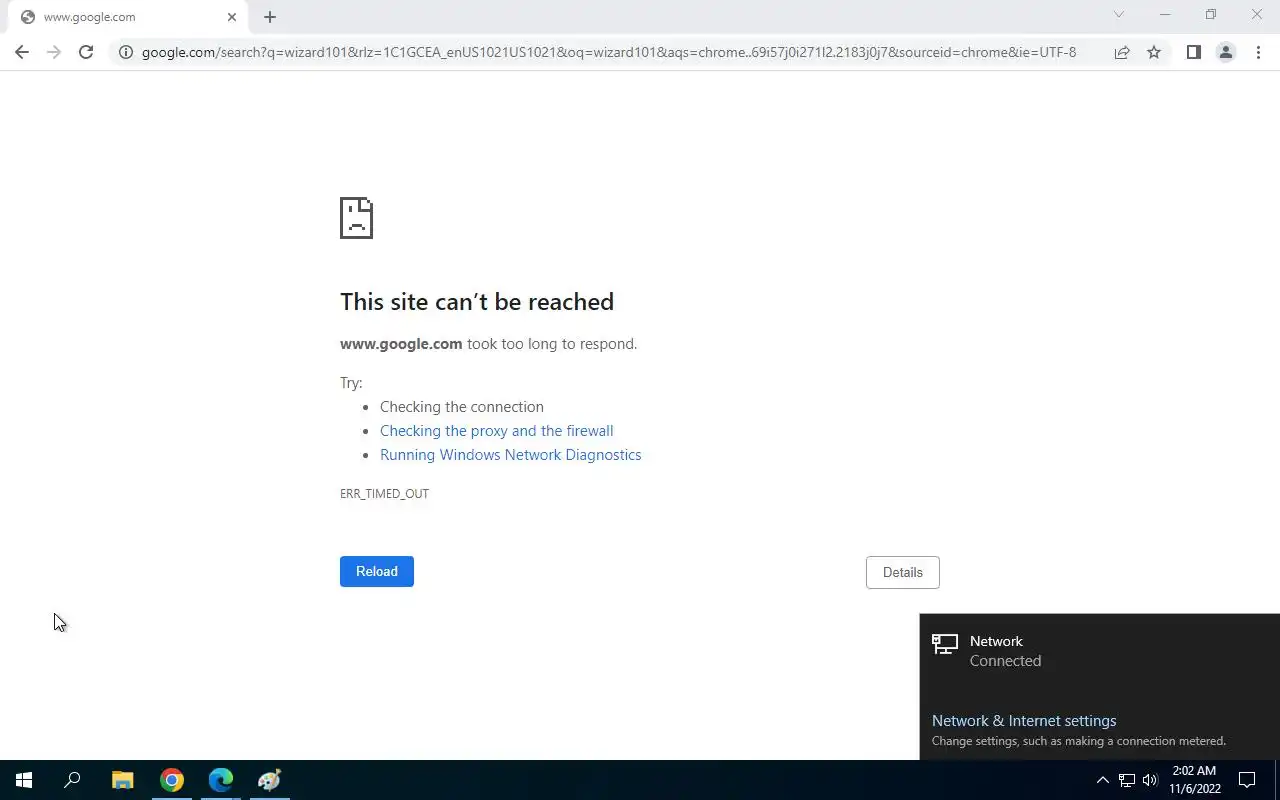This screenshot has height=800, width=1280.
Task: Launch Microsoft Edge from the taskbar
Action: click(x=221, y=780)
